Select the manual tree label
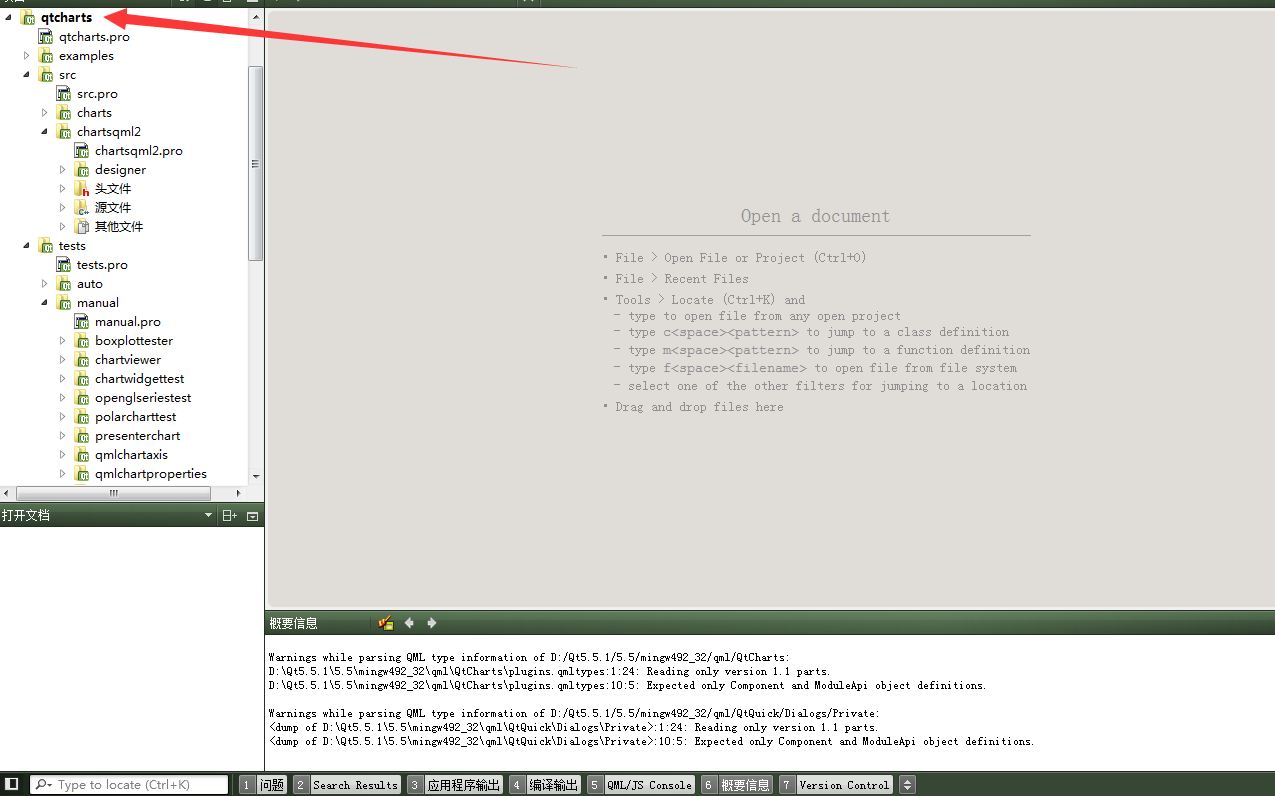Image resolution: width=1275 pixels, height=796 pixels. point(98,303)
